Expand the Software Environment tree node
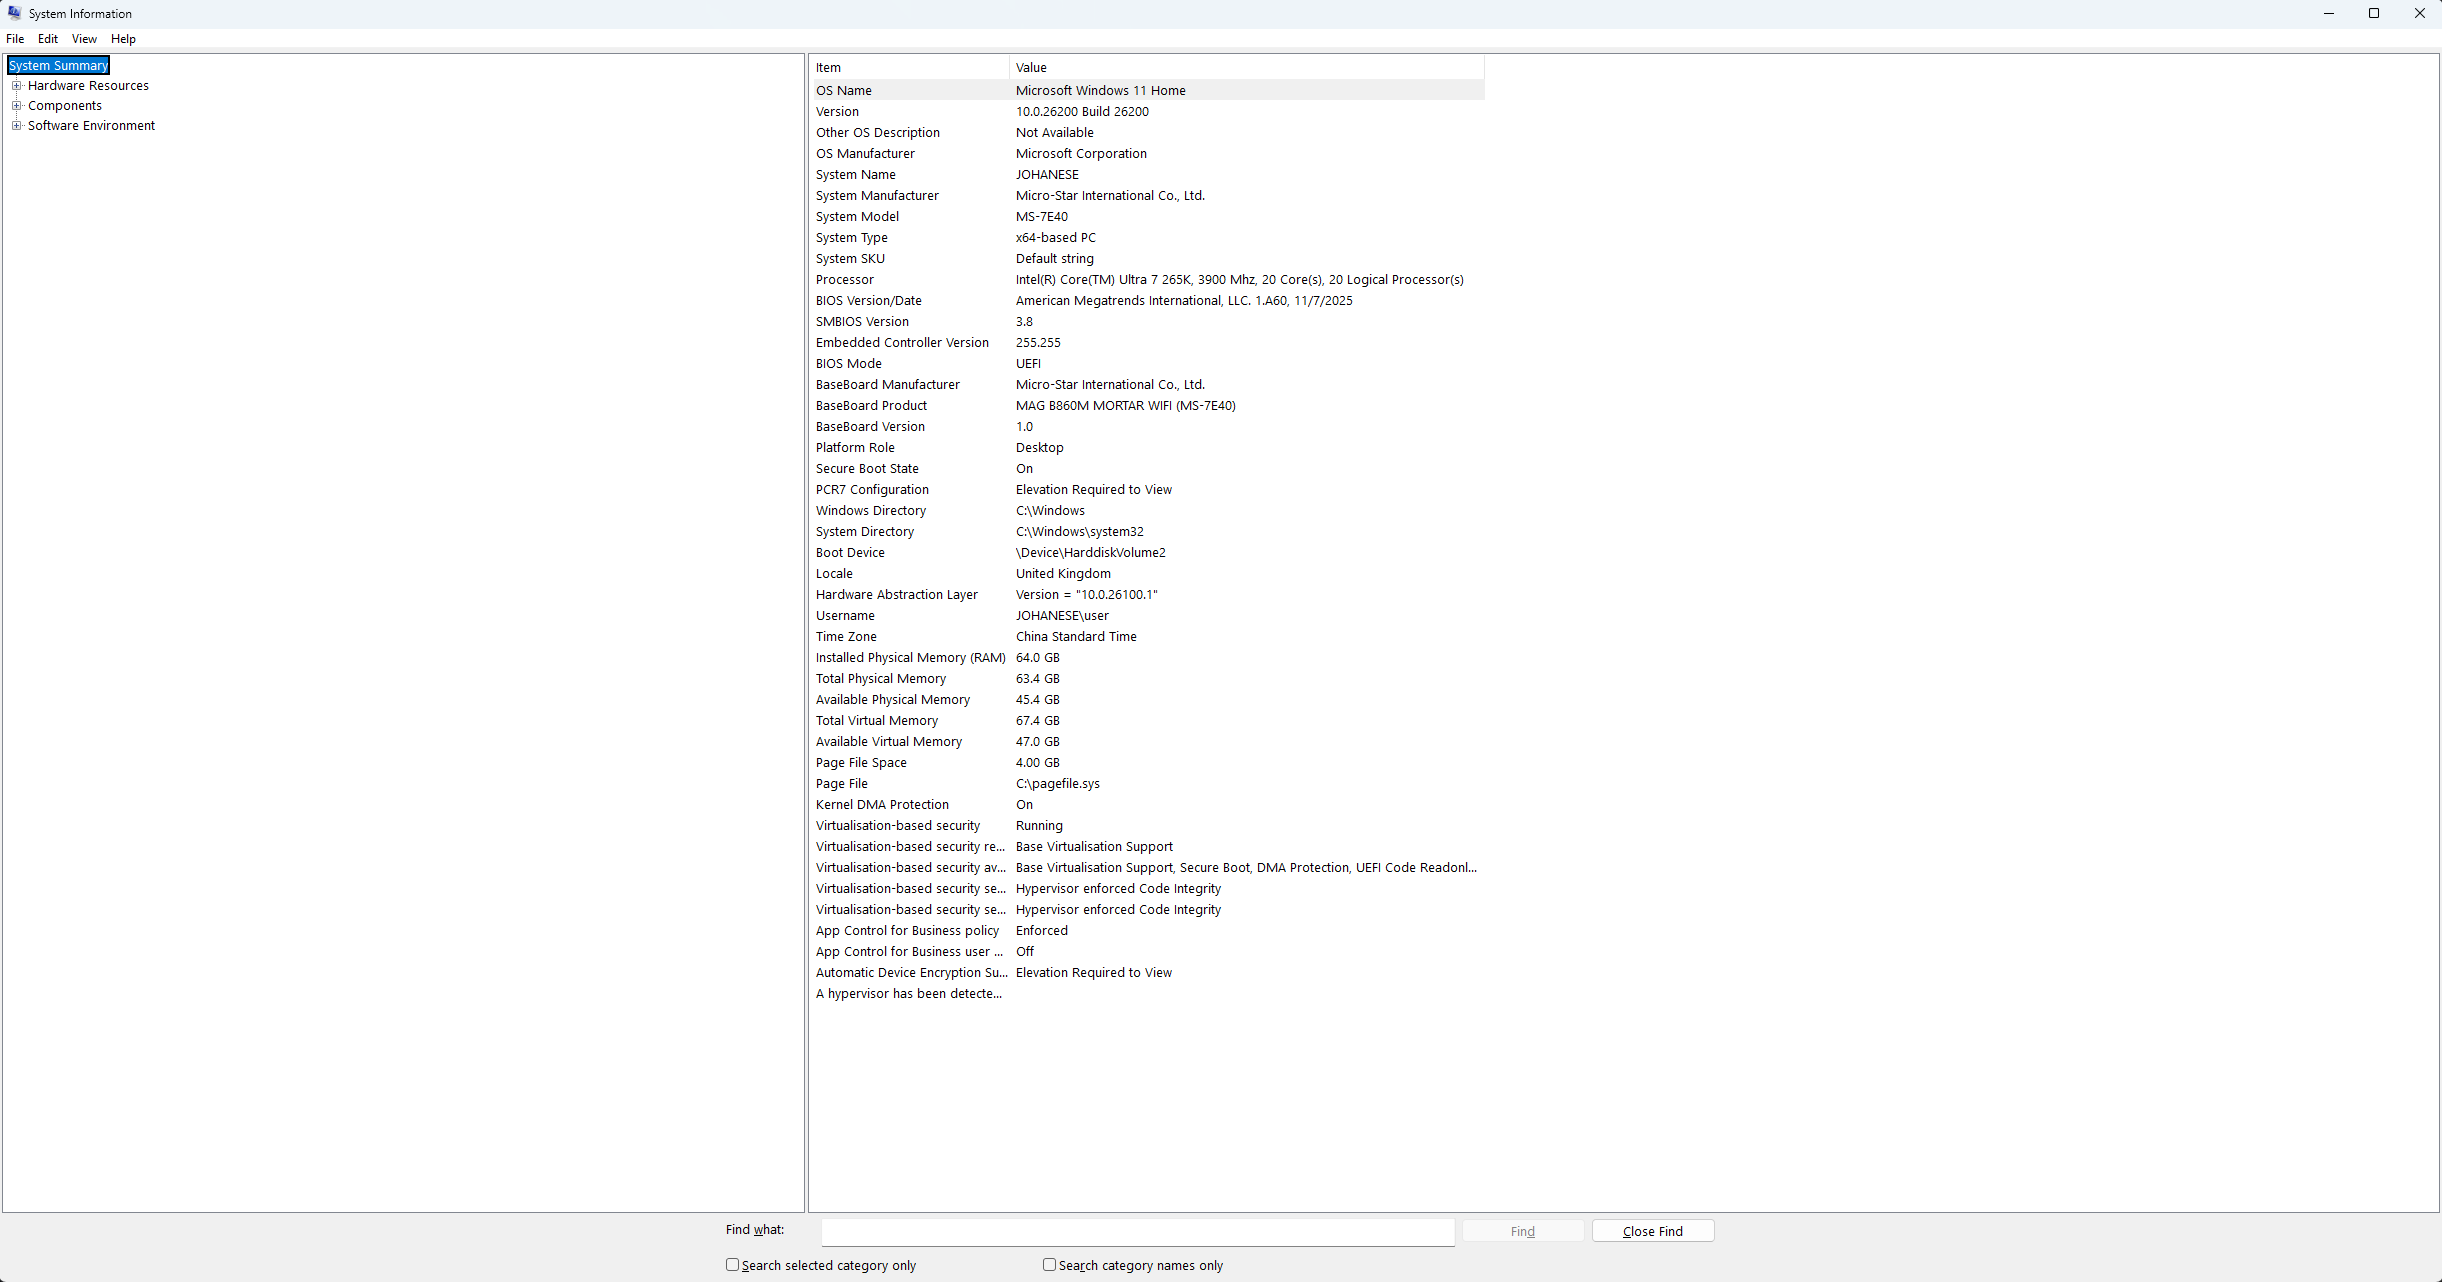Viewport: 2442px width, 1282px height. click(16, 126)
